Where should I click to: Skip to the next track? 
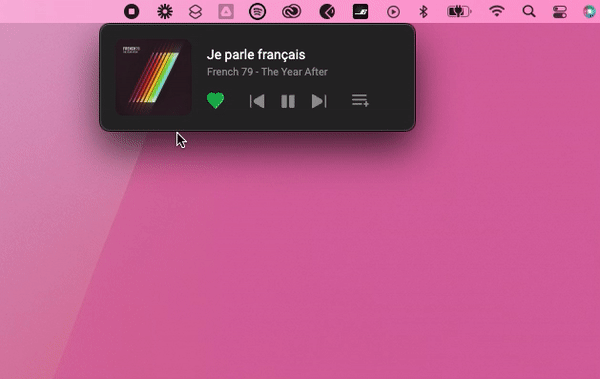point(319,101)
